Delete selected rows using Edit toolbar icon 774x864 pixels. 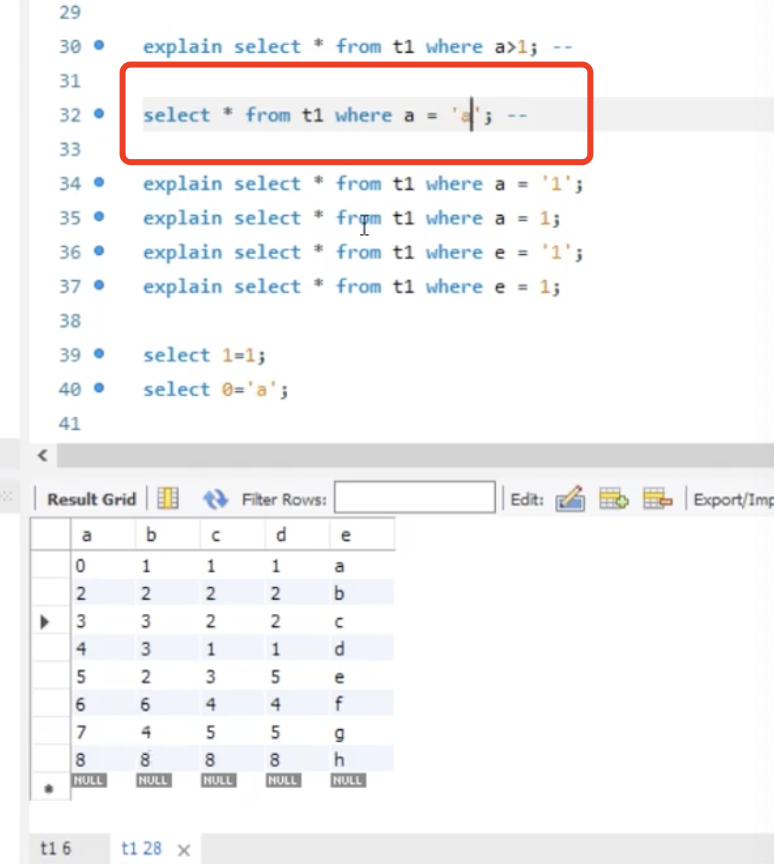click(x=657, y=499)
